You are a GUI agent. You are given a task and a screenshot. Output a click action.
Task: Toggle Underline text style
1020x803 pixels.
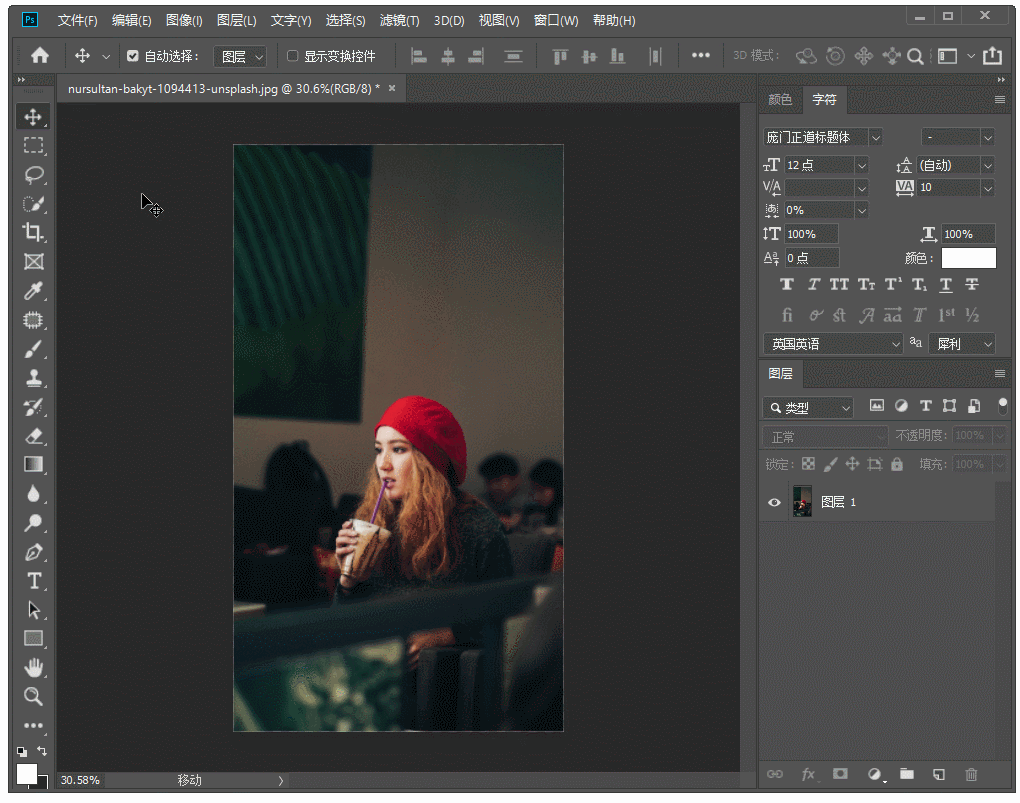(x=946, y=284)
